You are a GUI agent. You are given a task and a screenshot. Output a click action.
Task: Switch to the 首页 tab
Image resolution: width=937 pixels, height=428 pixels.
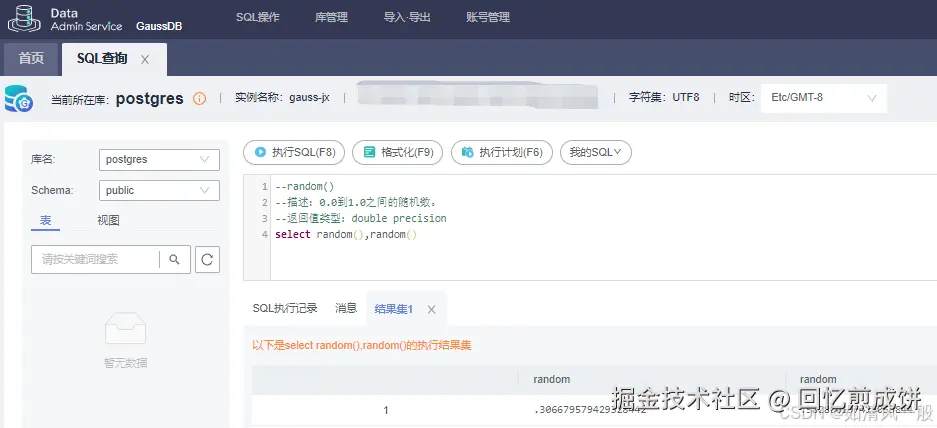(31, 59)
